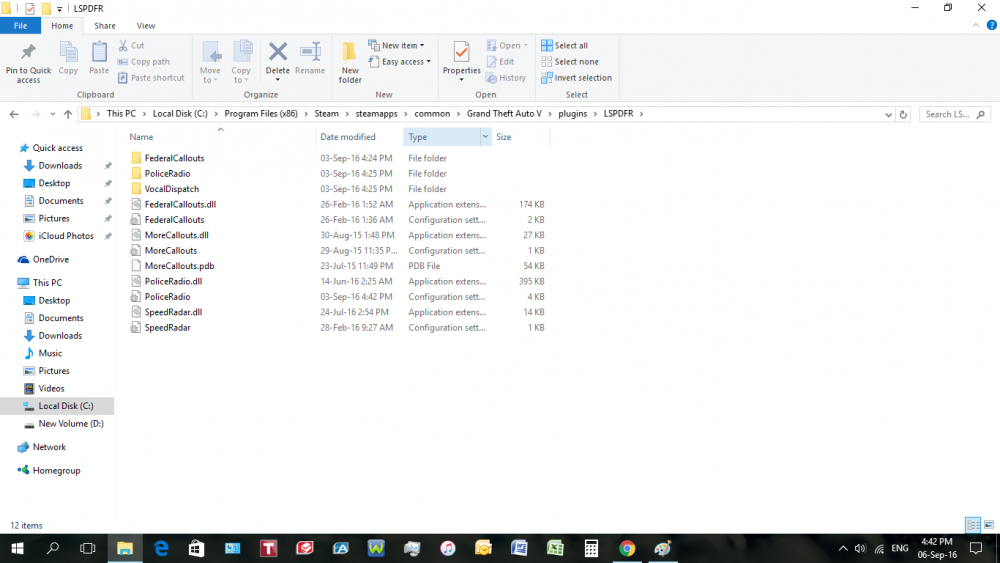Go to plugins in address path
Screen dimensions: 1000x563
tap(572, 113)
